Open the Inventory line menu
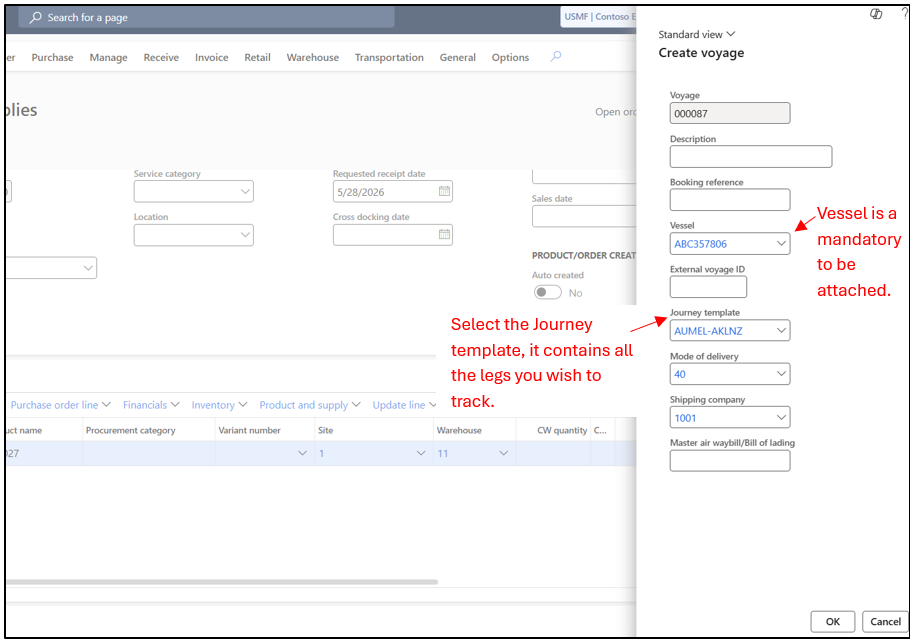 (x=220, y=405)
